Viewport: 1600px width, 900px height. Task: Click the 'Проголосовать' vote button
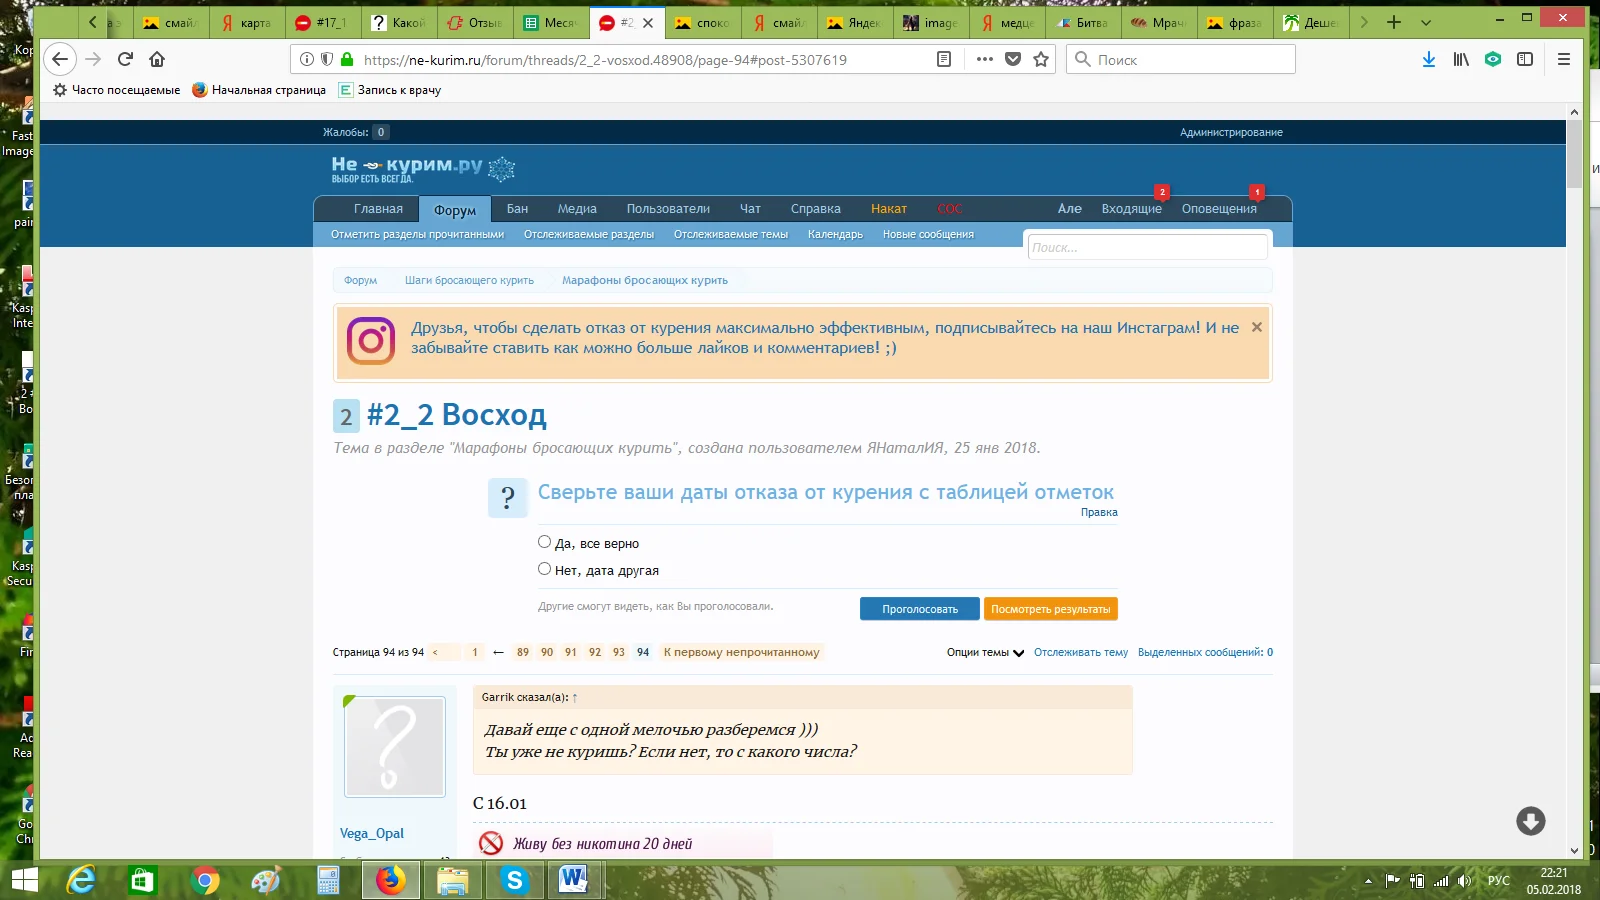click(x=920, y=609)
